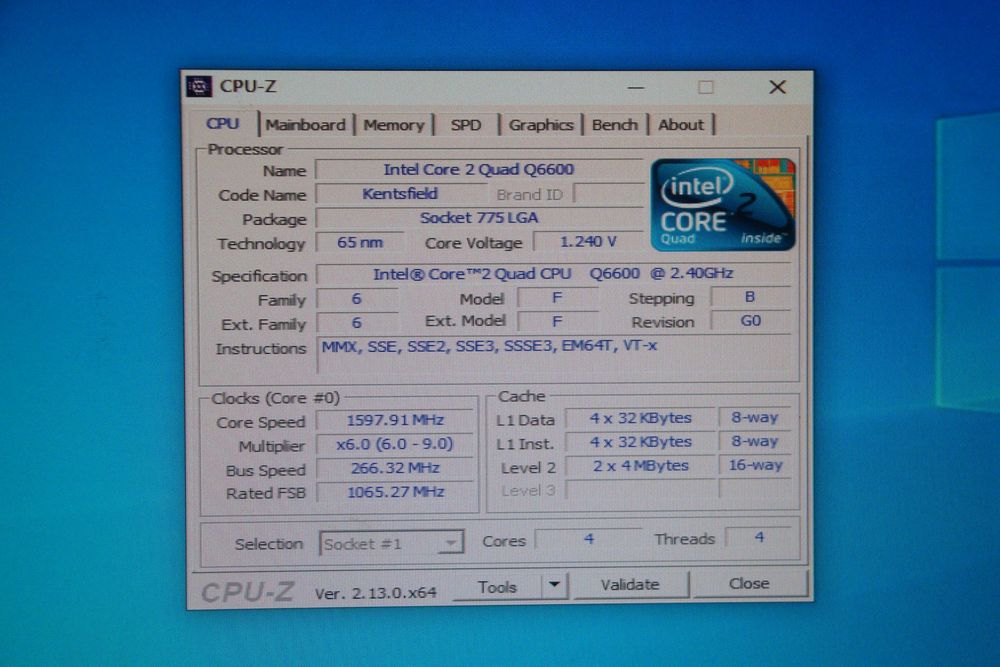Go to the Graphics tab
Image resolution: width=1000 pixels, height=667 pixels.
click(x=541, y=125)
